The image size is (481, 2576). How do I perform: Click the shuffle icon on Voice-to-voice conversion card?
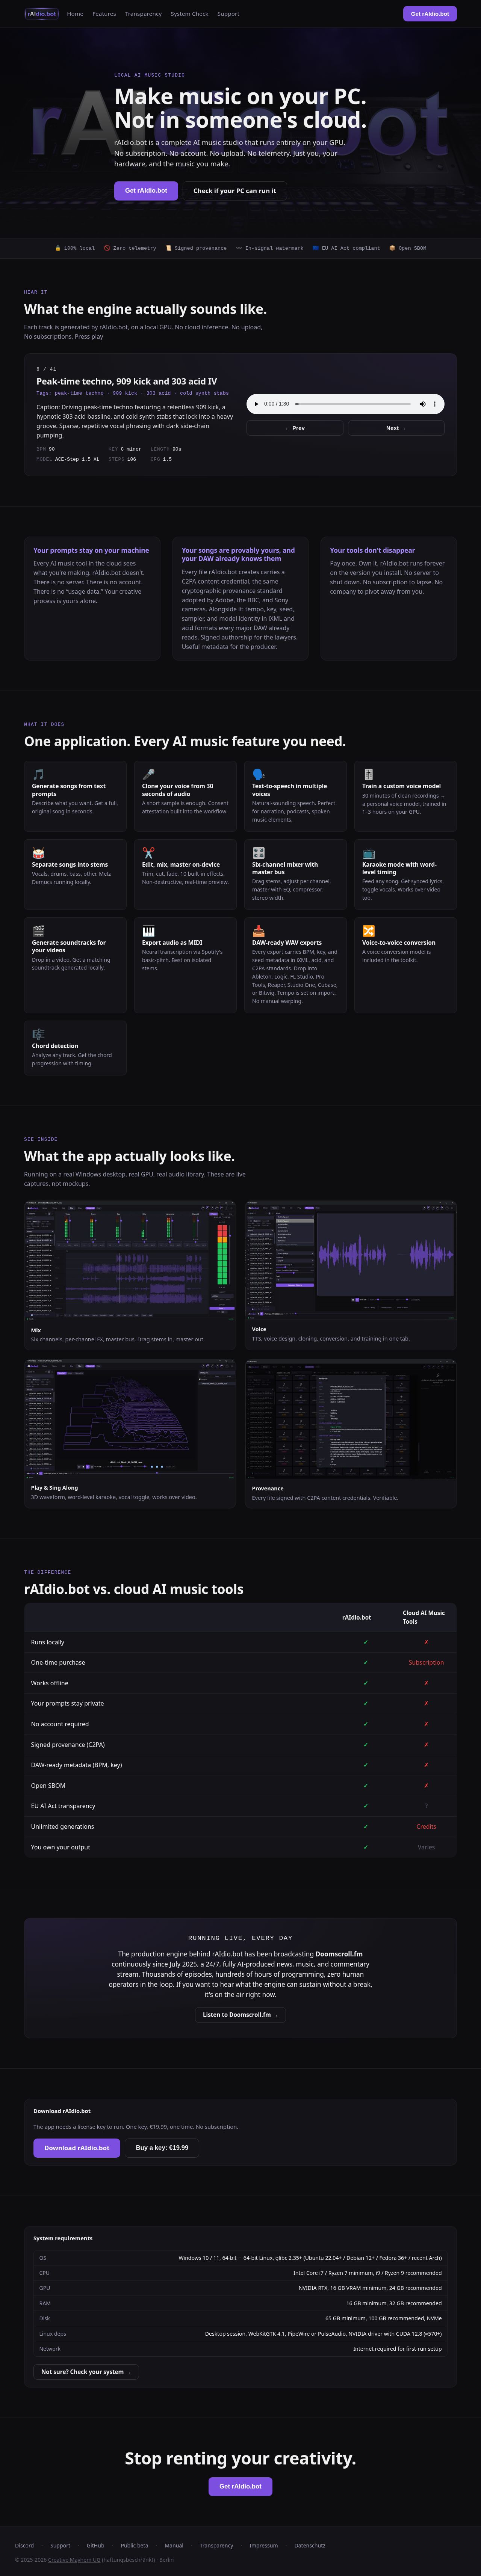[x=368, y=931]
